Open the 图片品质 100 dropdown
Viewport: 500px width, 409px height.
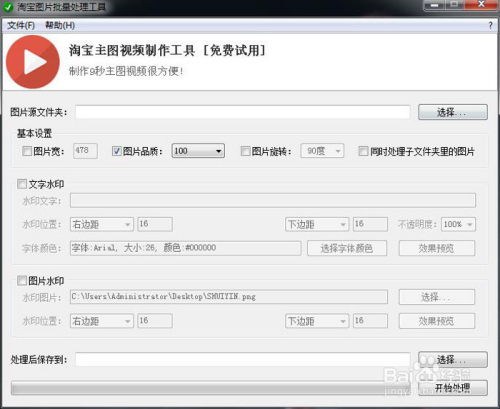point(198,151)
